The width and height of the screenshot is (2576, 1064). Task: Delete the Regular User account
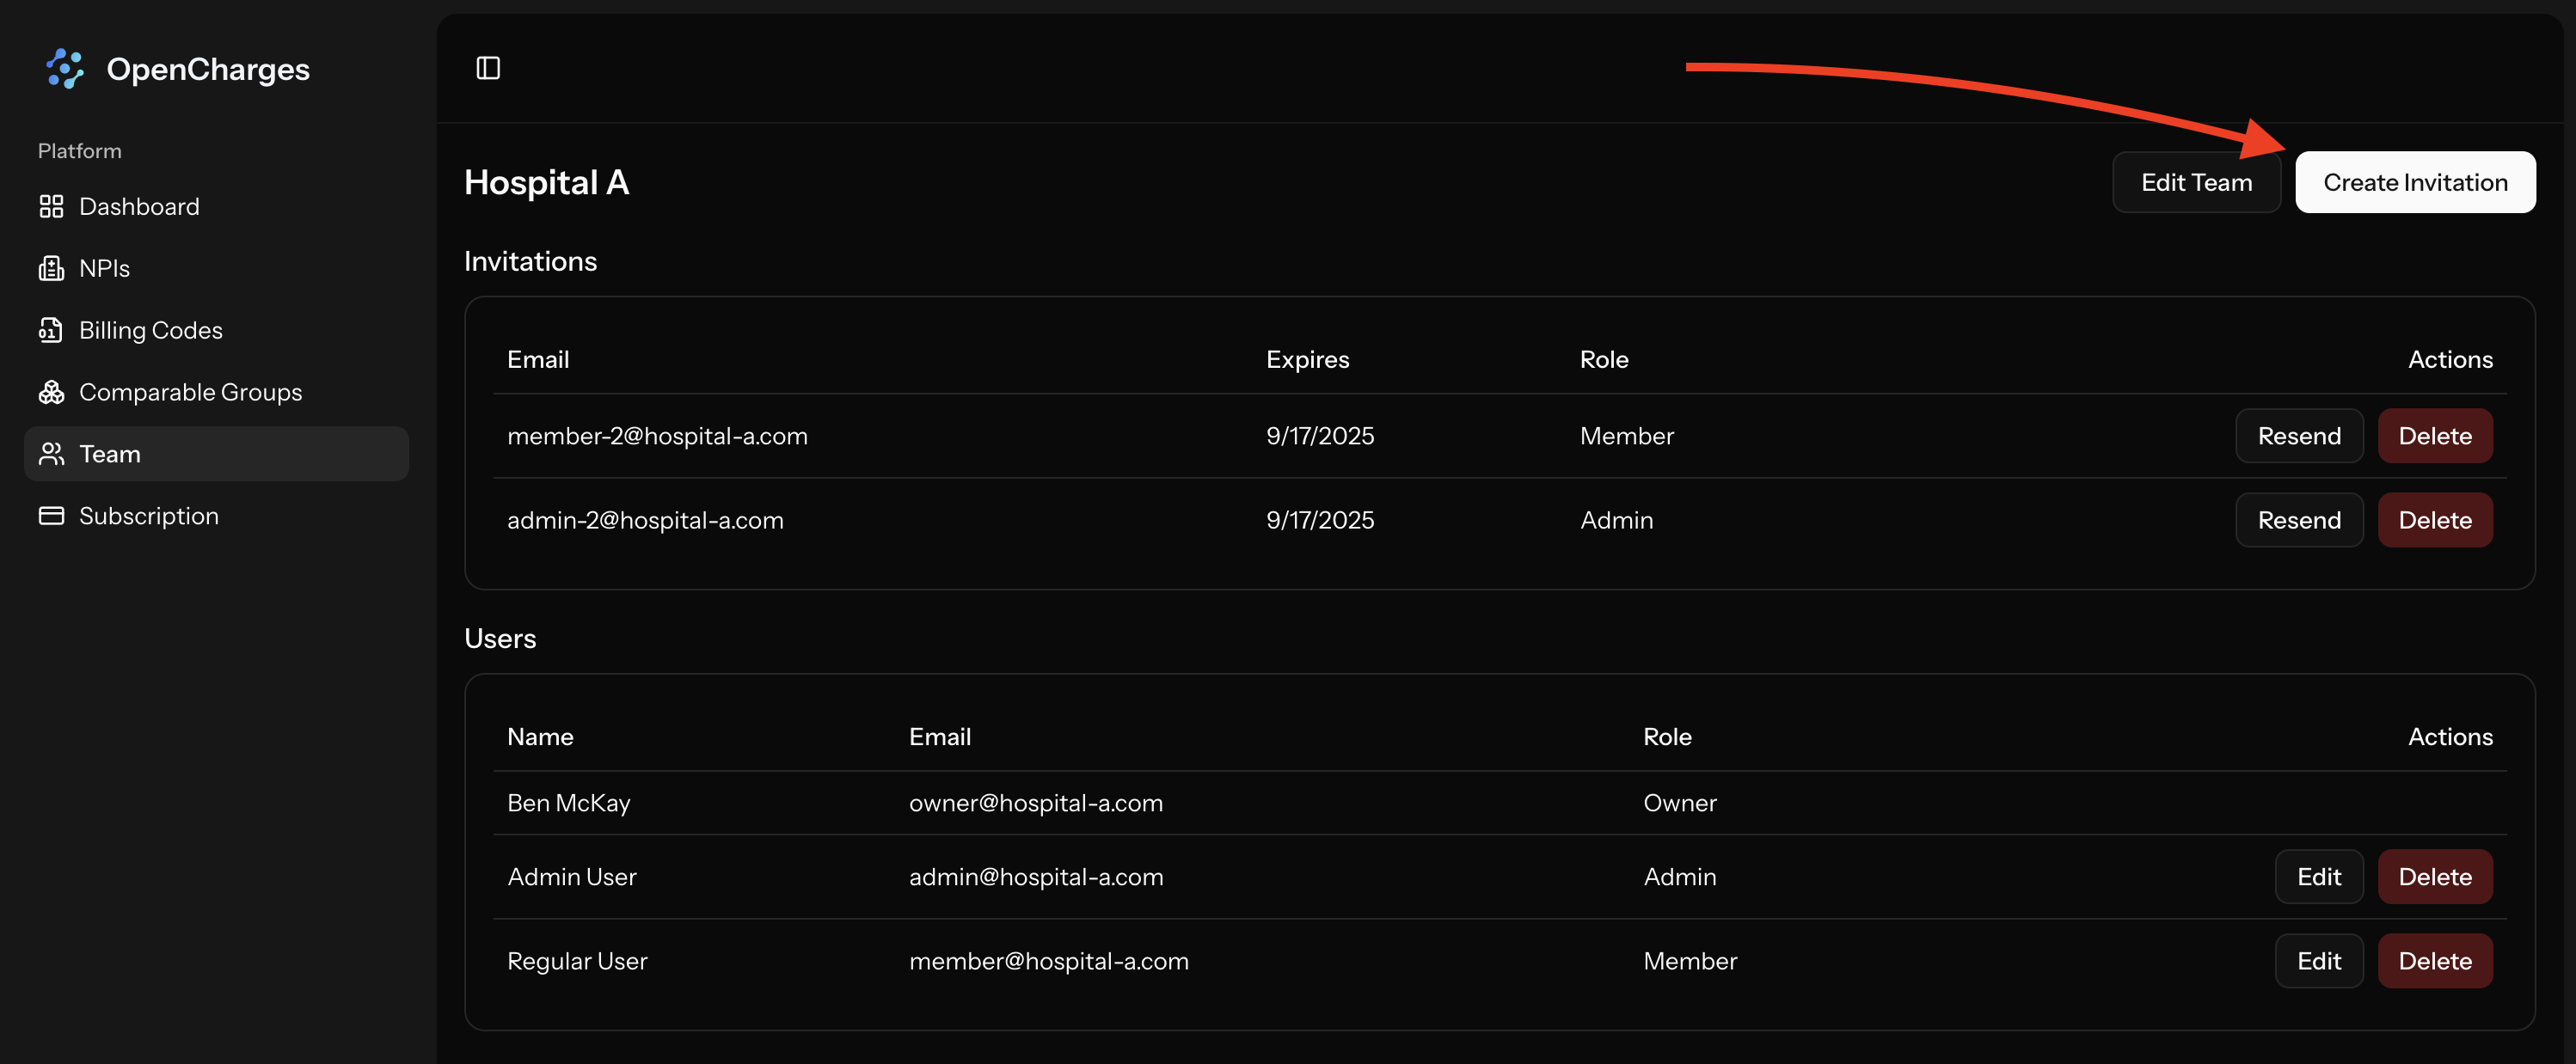(2434, 960)
